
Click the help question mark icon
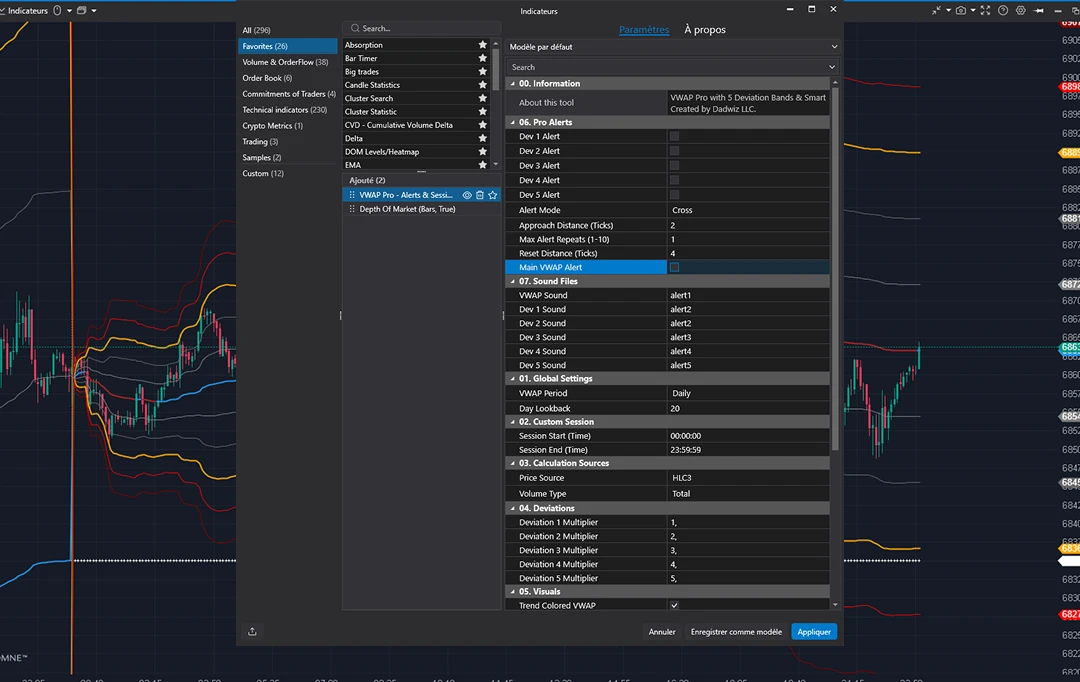tap(1003, 10)
